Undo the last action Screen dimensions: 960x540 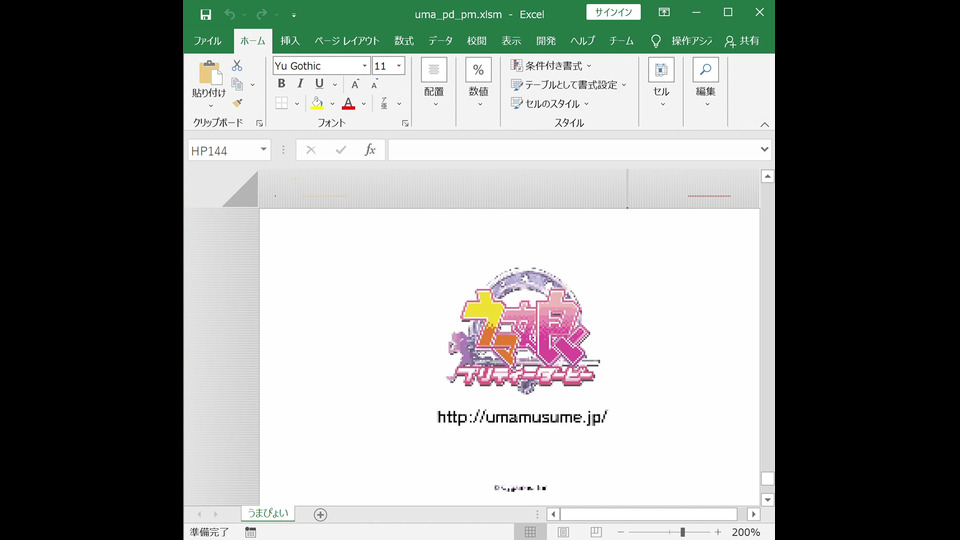[x=230, y=14]
